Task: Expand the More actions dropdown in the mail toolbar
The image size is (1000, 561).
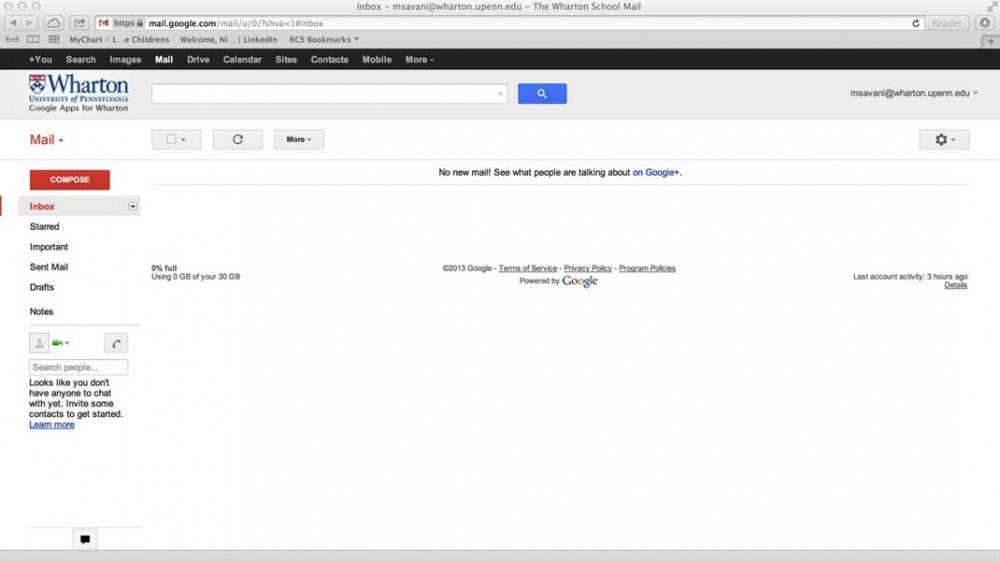Action: click(298, 140)
